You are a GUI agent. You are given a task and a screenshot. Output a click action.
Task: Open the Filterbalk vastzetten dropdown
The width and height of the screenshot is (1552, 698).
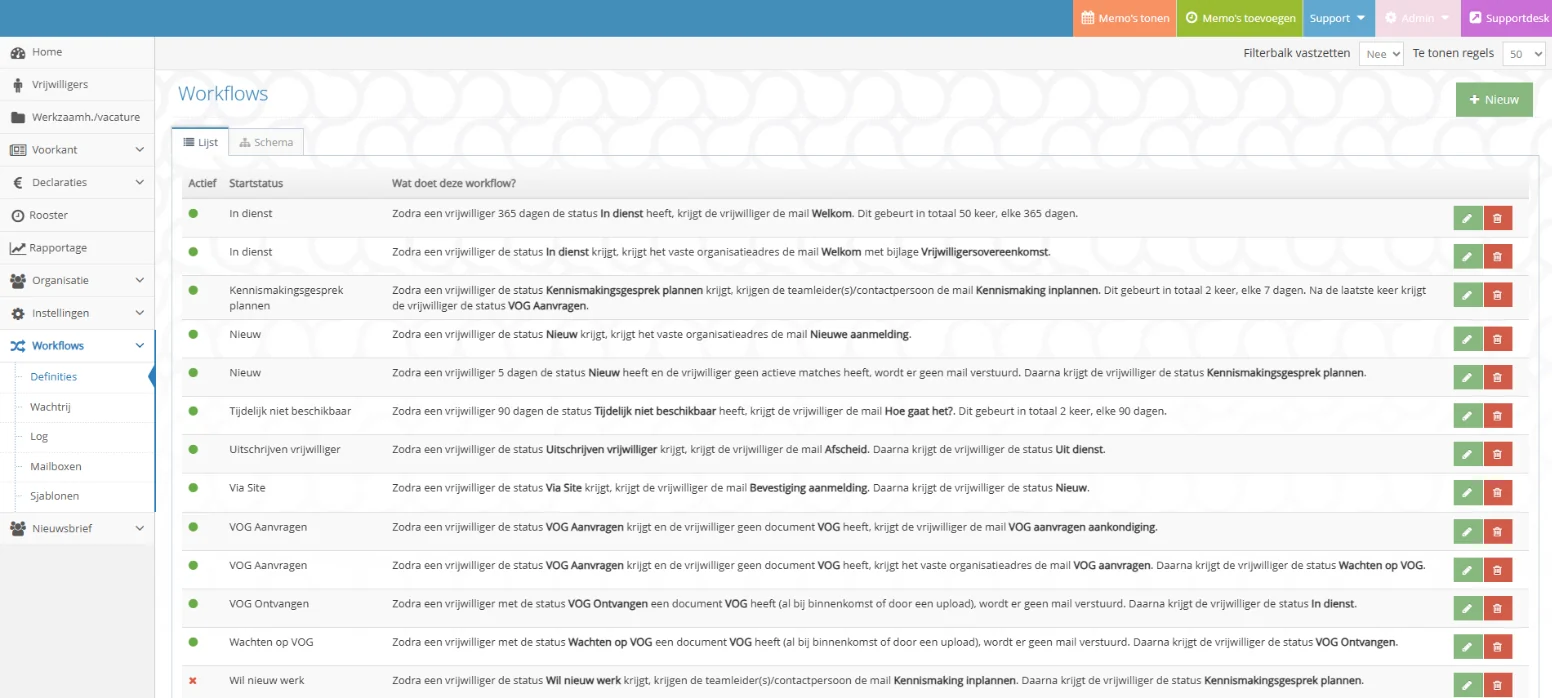pos(1382,54)
